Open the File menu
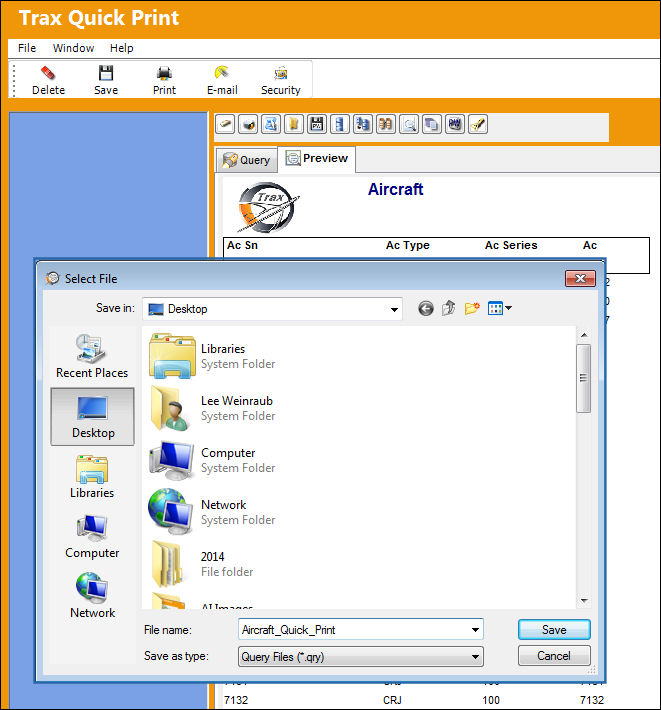The height and width of the screenshot is (710, 661). coord(27,48)
